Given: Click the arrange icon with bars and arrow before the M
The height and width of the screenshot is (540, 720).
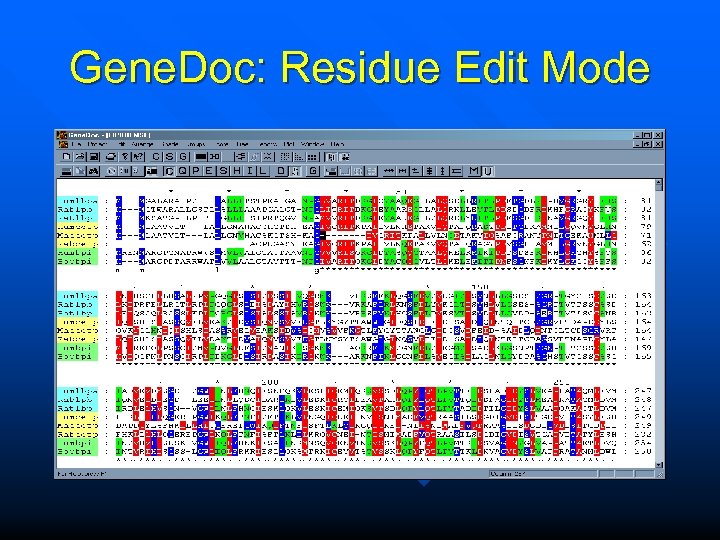Looking at the screenshot, I should pos(402,171).
